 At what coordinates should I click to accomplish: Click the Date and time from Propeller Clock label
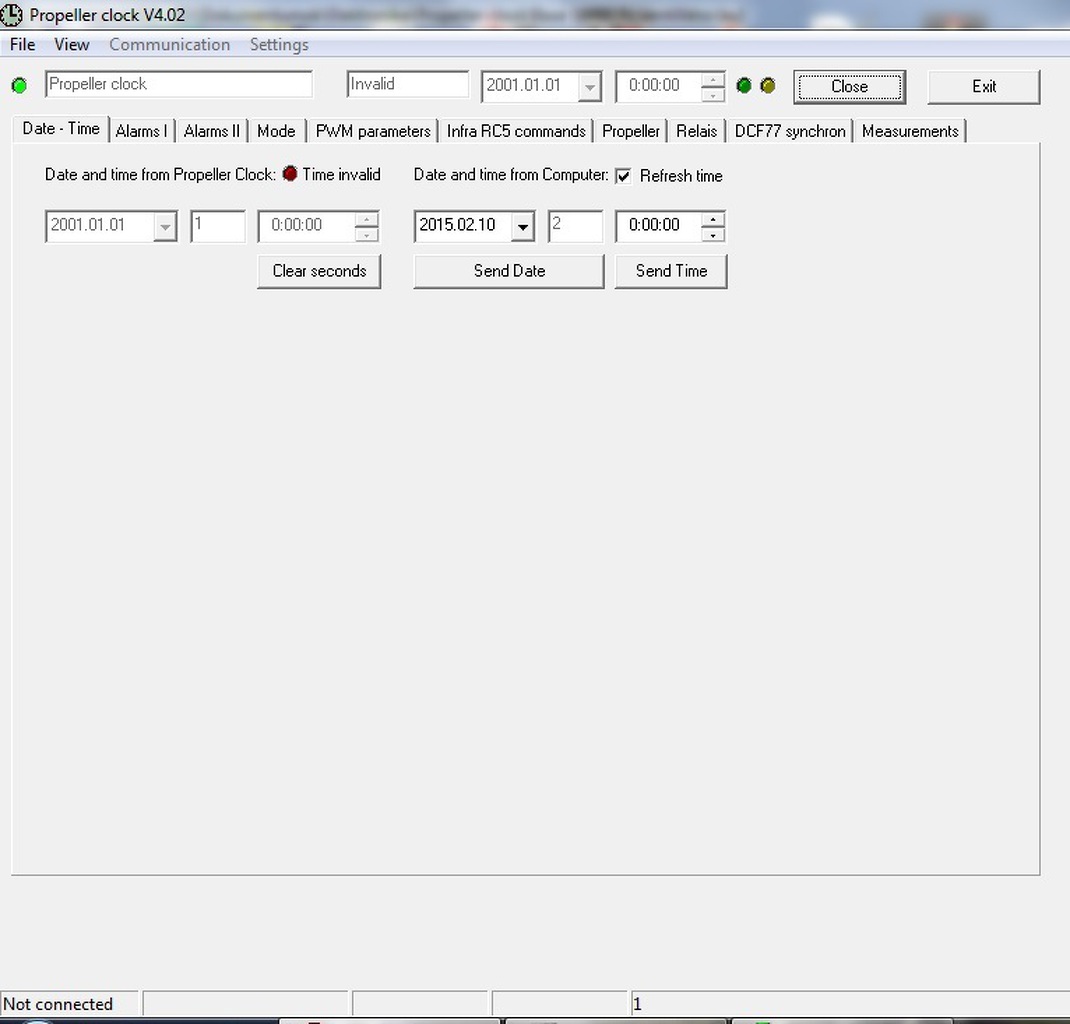click(x=160, y=175)
